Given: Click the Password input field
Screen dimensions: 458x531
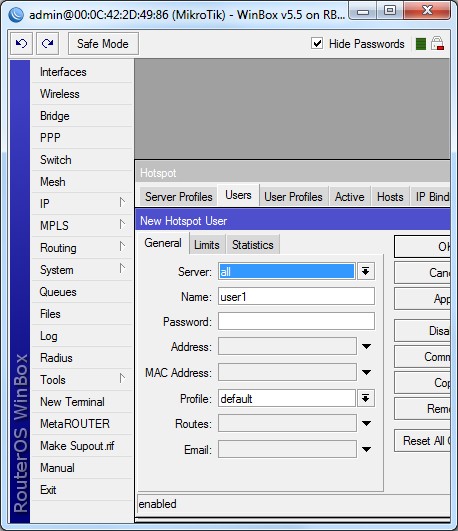Looking at the screenshot, I should (296, 321).
